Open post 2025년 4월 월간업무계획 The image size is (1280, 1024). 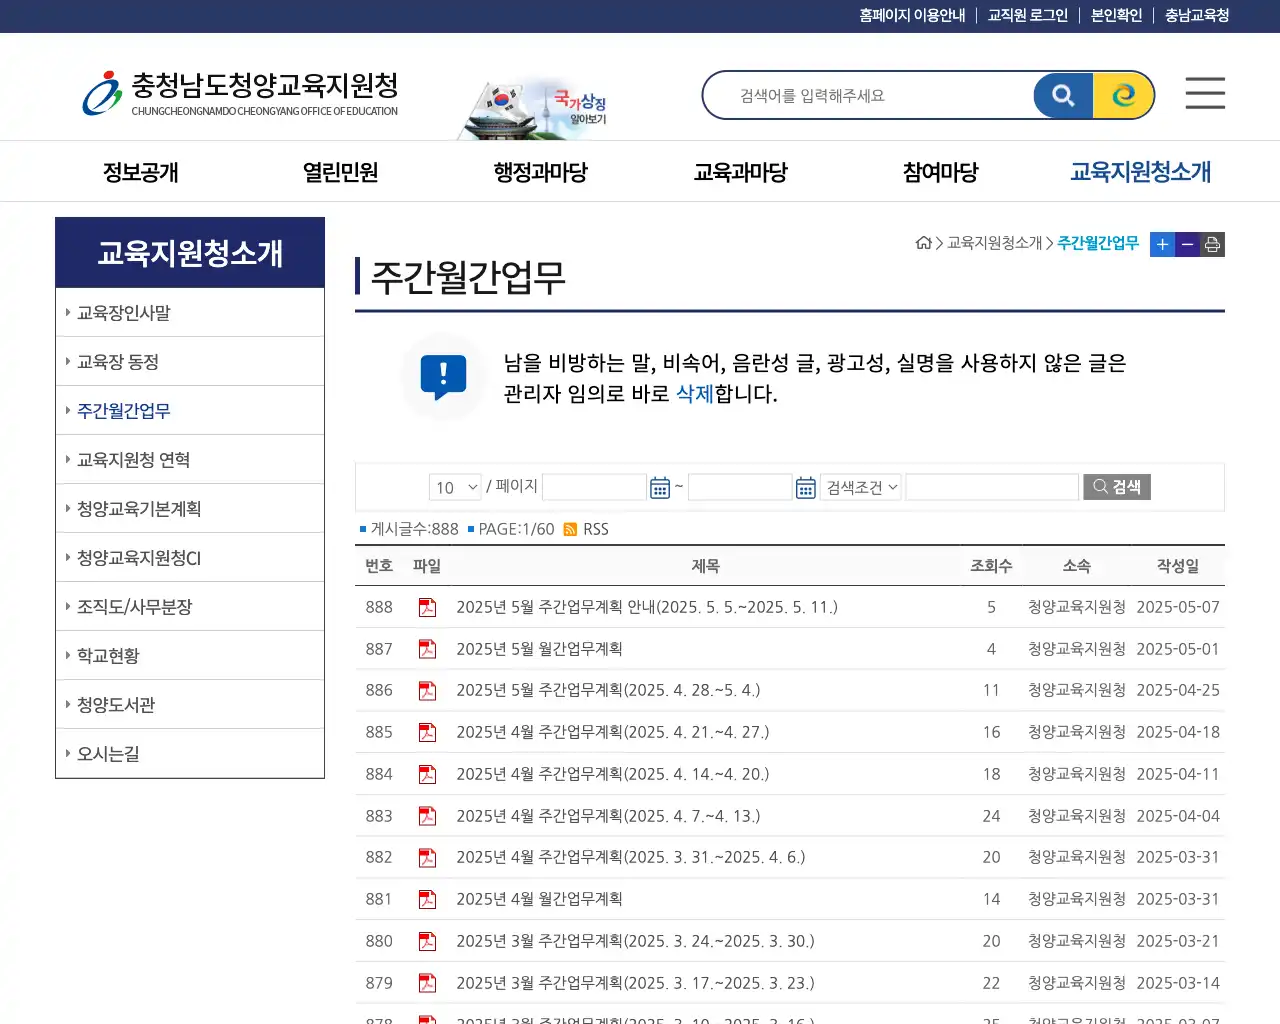coord(539,899)
